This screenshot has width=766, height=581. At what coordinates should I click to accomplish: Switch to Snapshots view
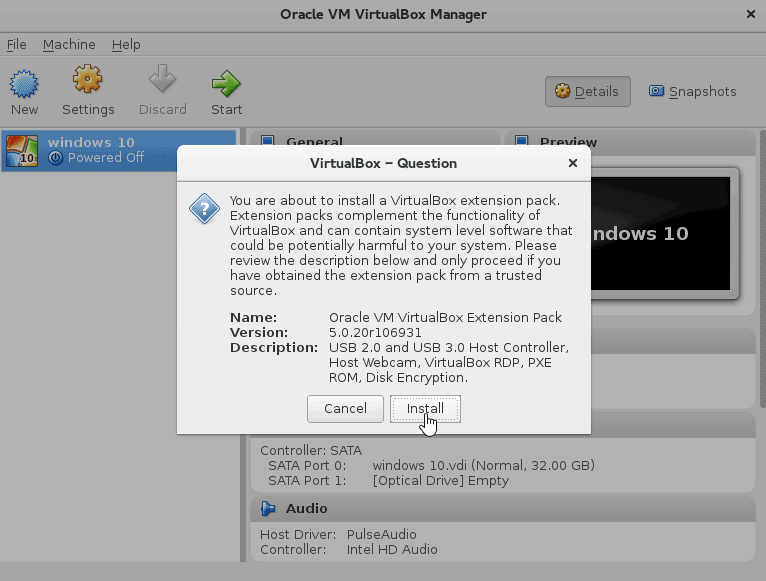tap(693, 91)
